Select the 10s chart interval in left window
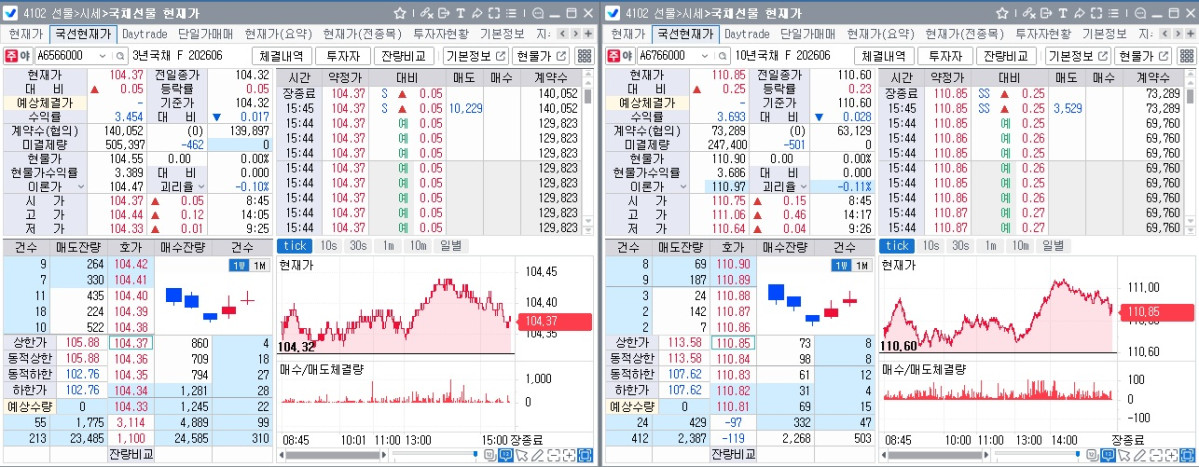Viewport: 1199px width, 467px height. pos(329,245)
